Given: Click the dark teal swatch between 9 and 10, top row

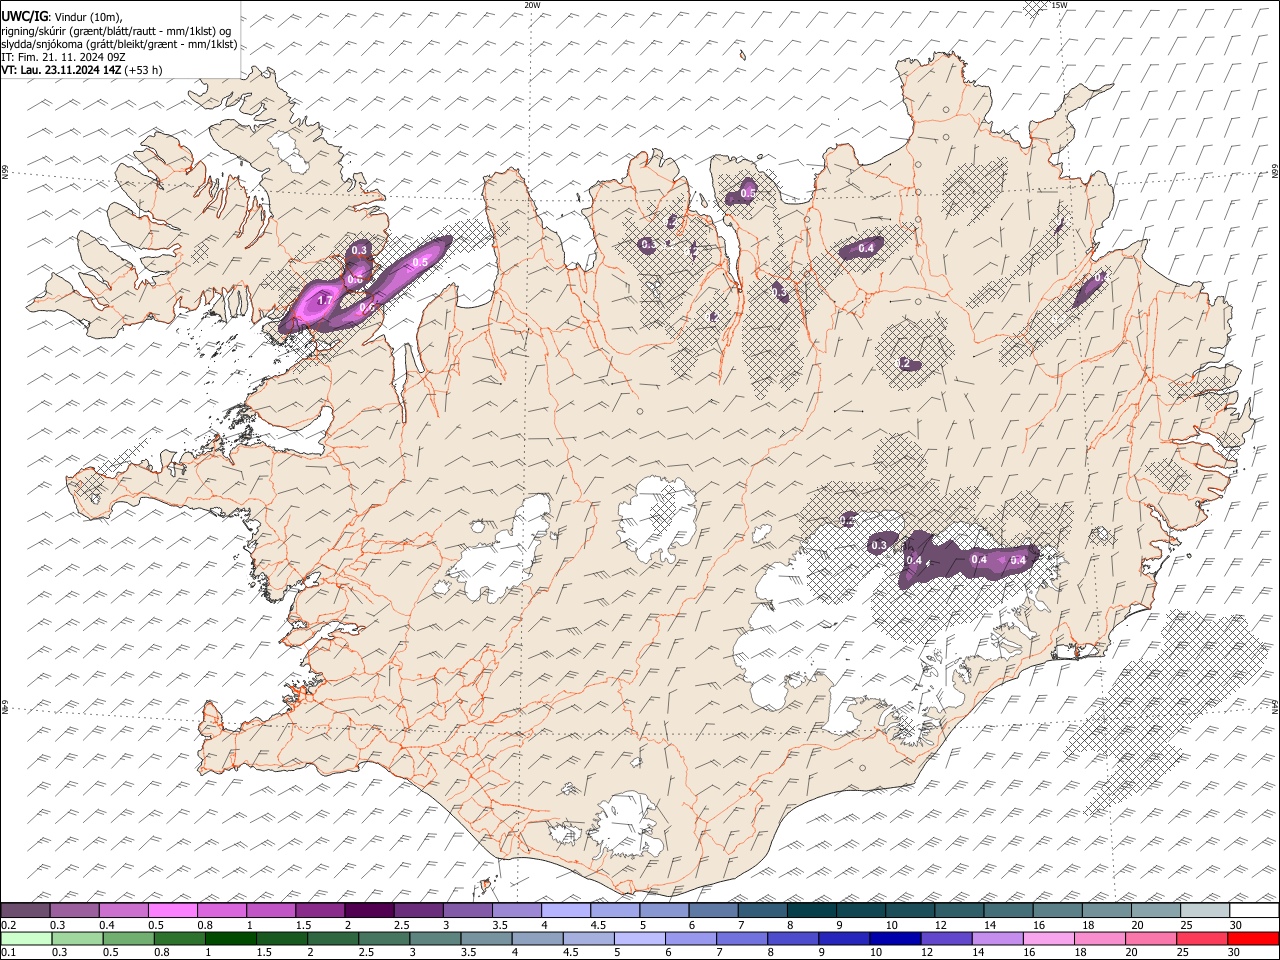Looking at the screenshot, I should tap(860, 911).
